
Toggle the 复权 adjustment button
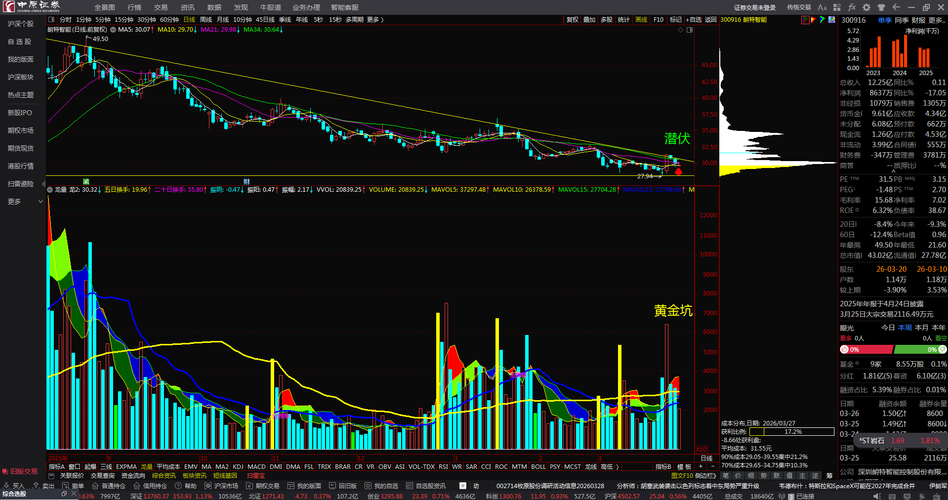[572, 20]
